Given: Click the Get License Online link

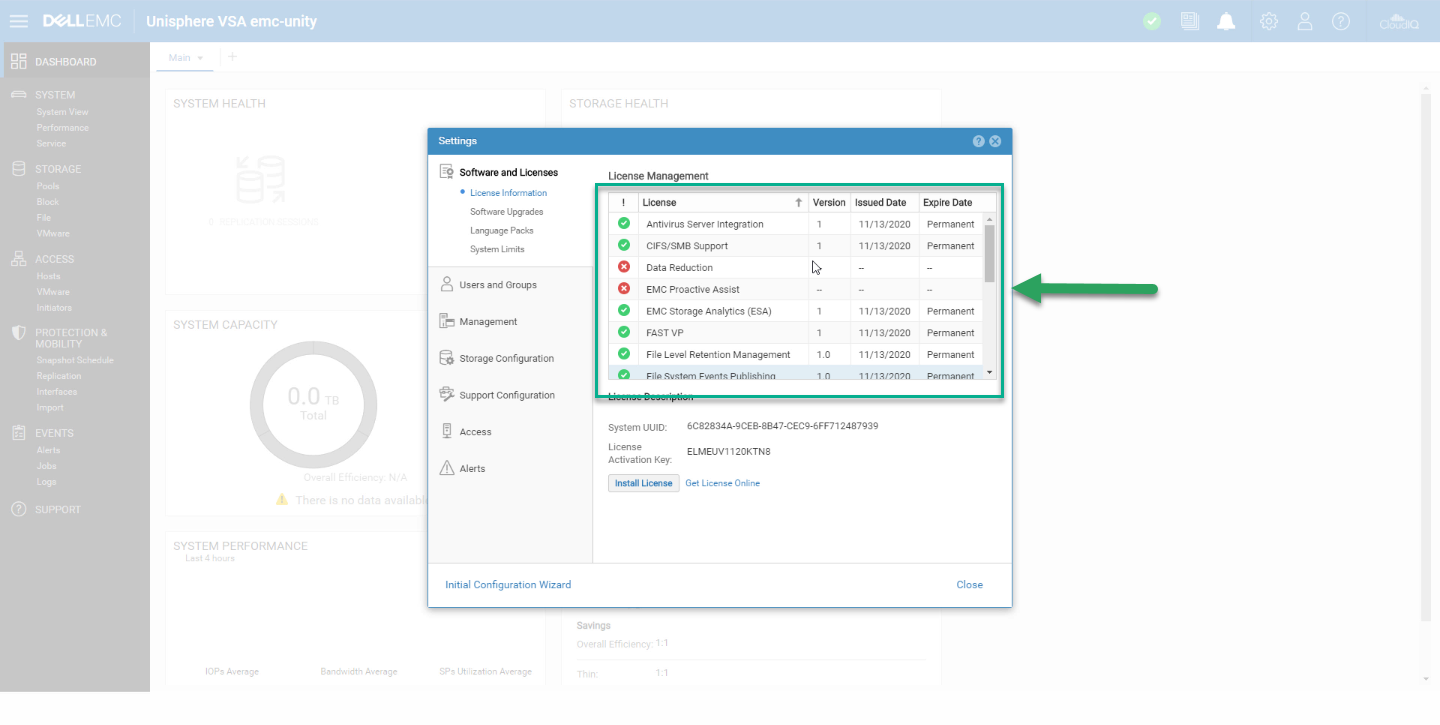Looking at the screenshot, I should point(722,484).
